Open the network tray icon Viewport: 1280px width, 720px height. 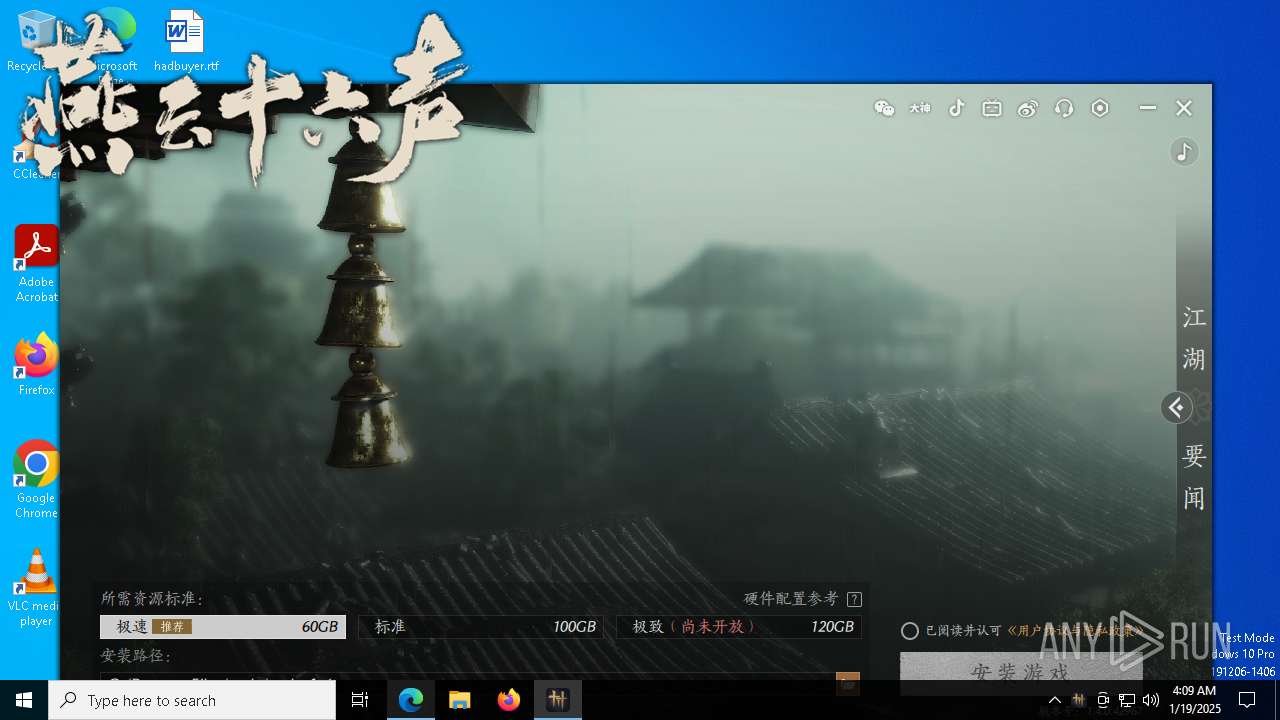point(1127,700)
